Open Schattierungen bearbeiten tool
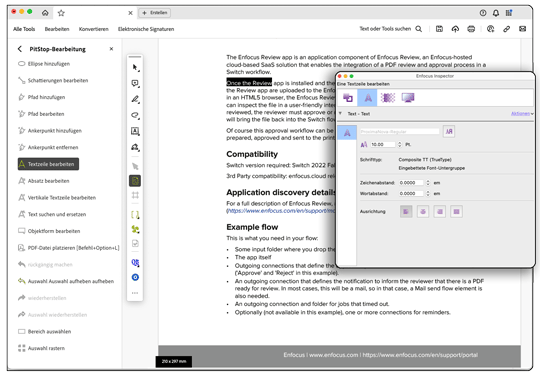This screenshot has height=379, width=540. [53, 81]
